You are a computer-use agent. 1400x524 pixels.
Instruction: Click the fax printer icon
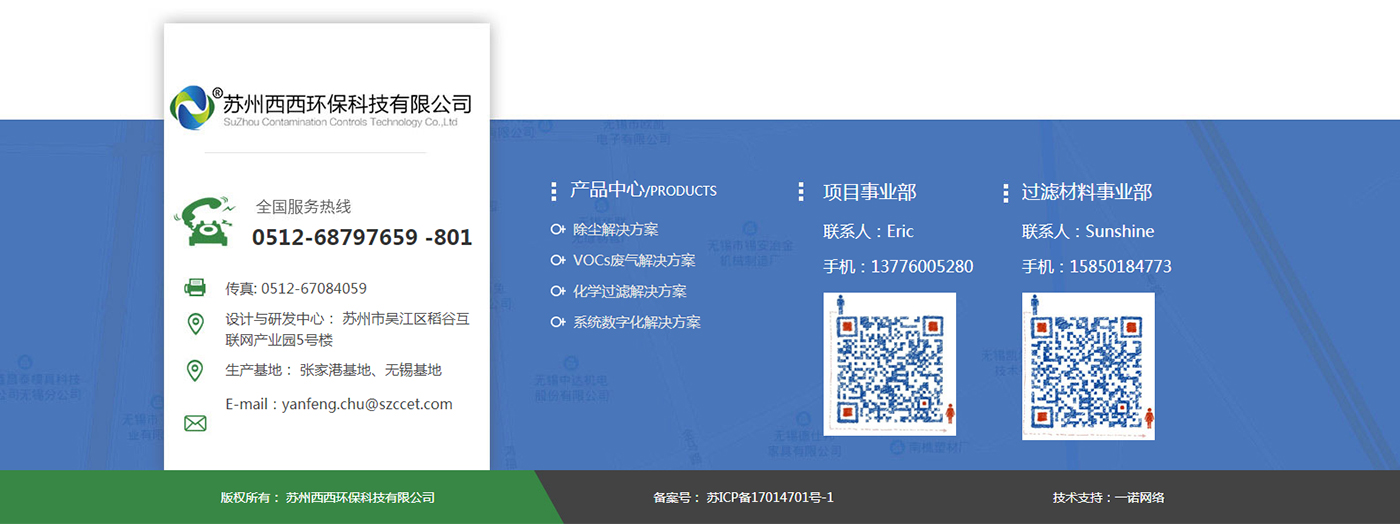pos(195,288)
